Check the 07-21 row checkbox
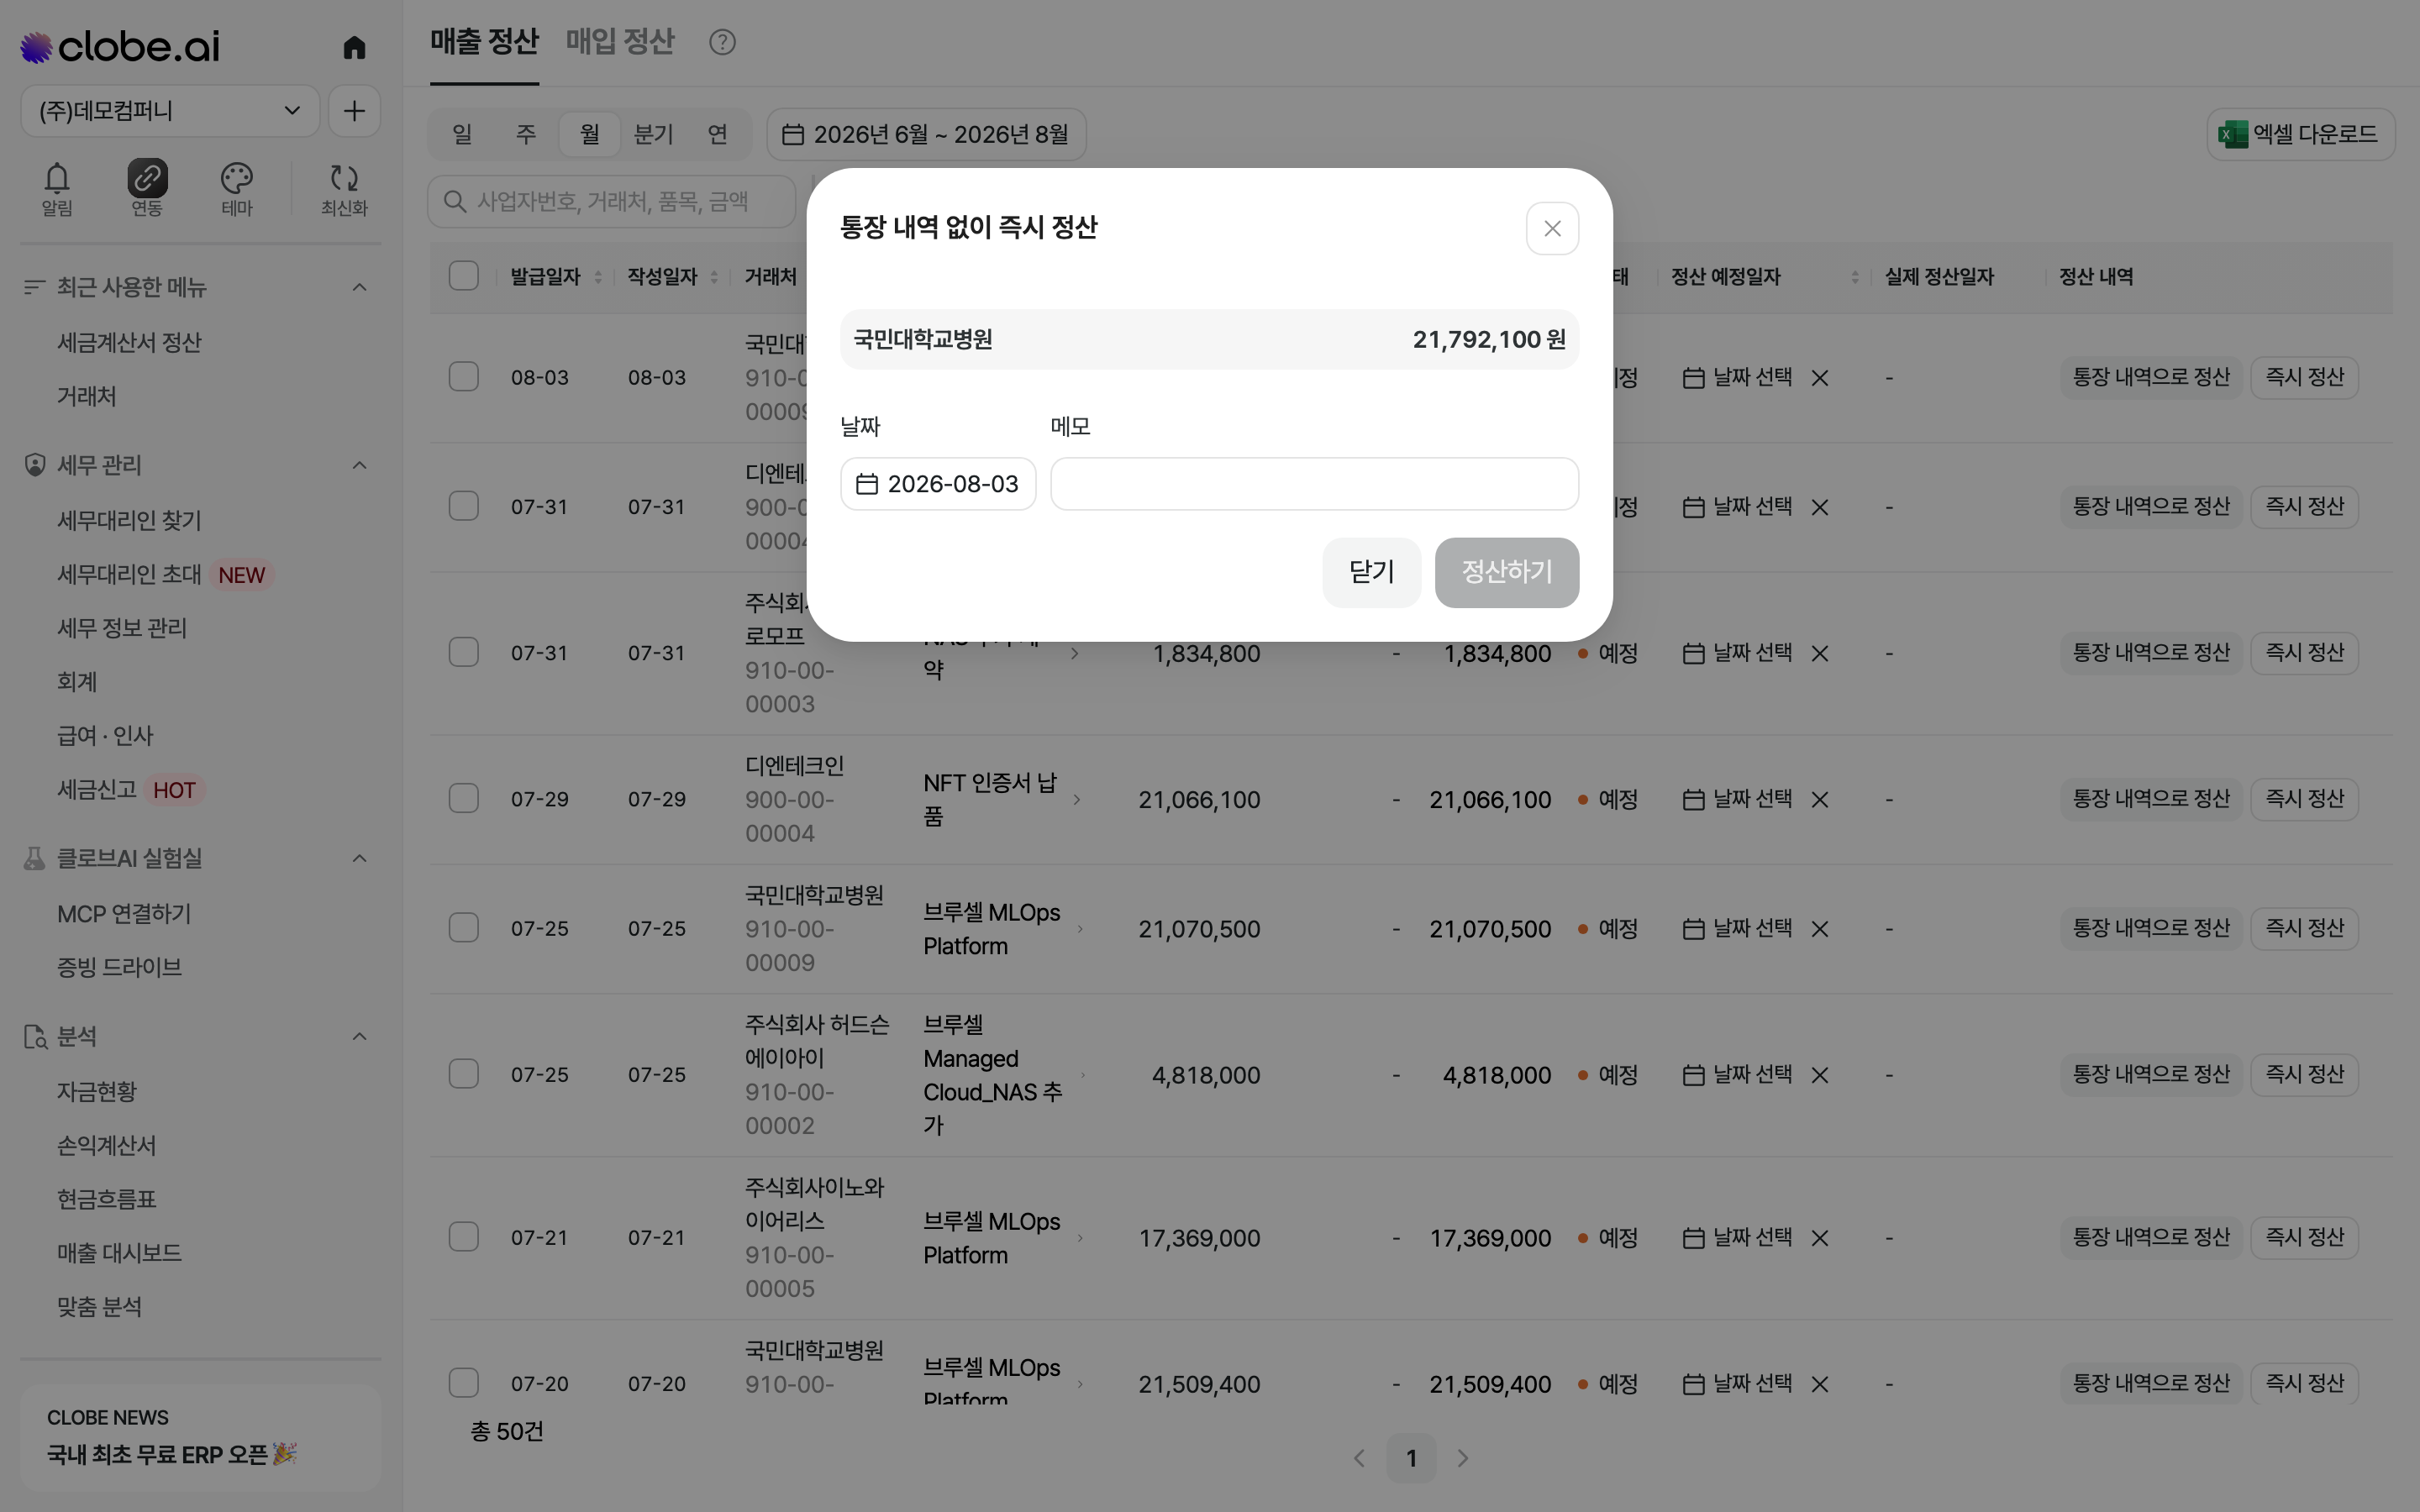2420x1512 pixels. point(463,1237)
